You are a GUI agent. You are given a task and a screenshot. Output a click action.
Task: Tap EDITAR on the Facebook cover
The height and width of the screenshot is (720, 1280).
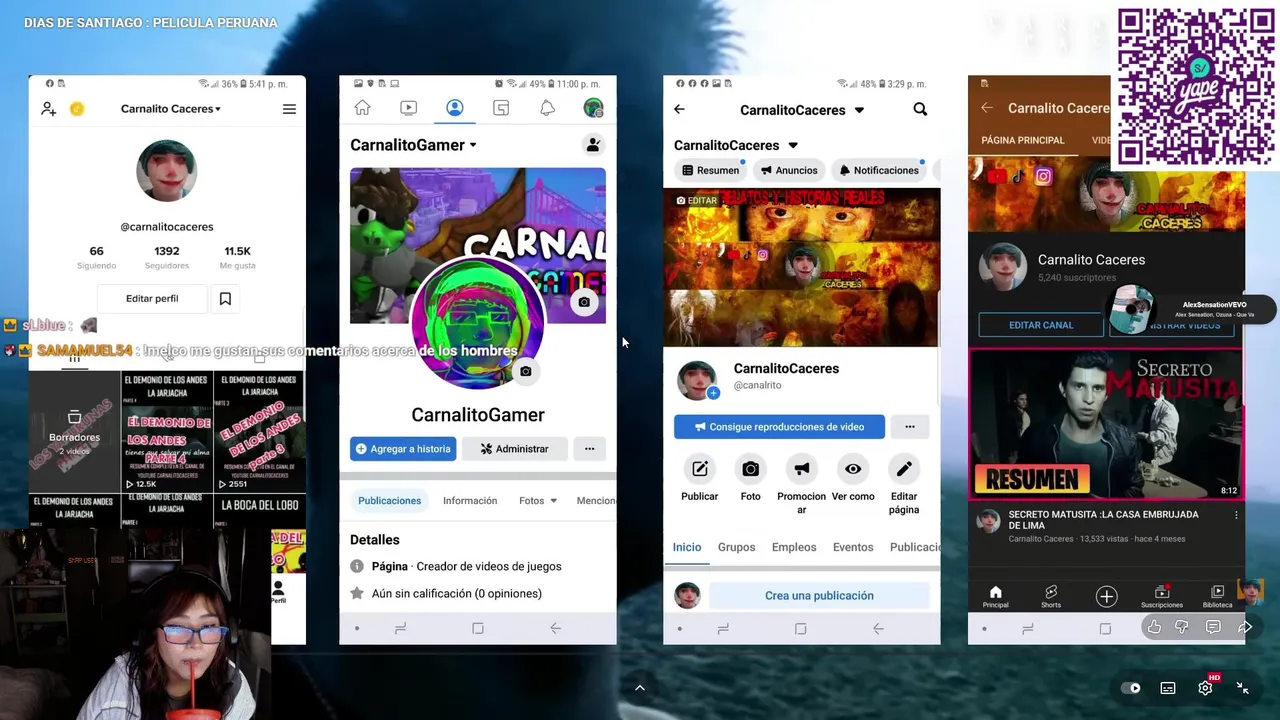[696, 201]
